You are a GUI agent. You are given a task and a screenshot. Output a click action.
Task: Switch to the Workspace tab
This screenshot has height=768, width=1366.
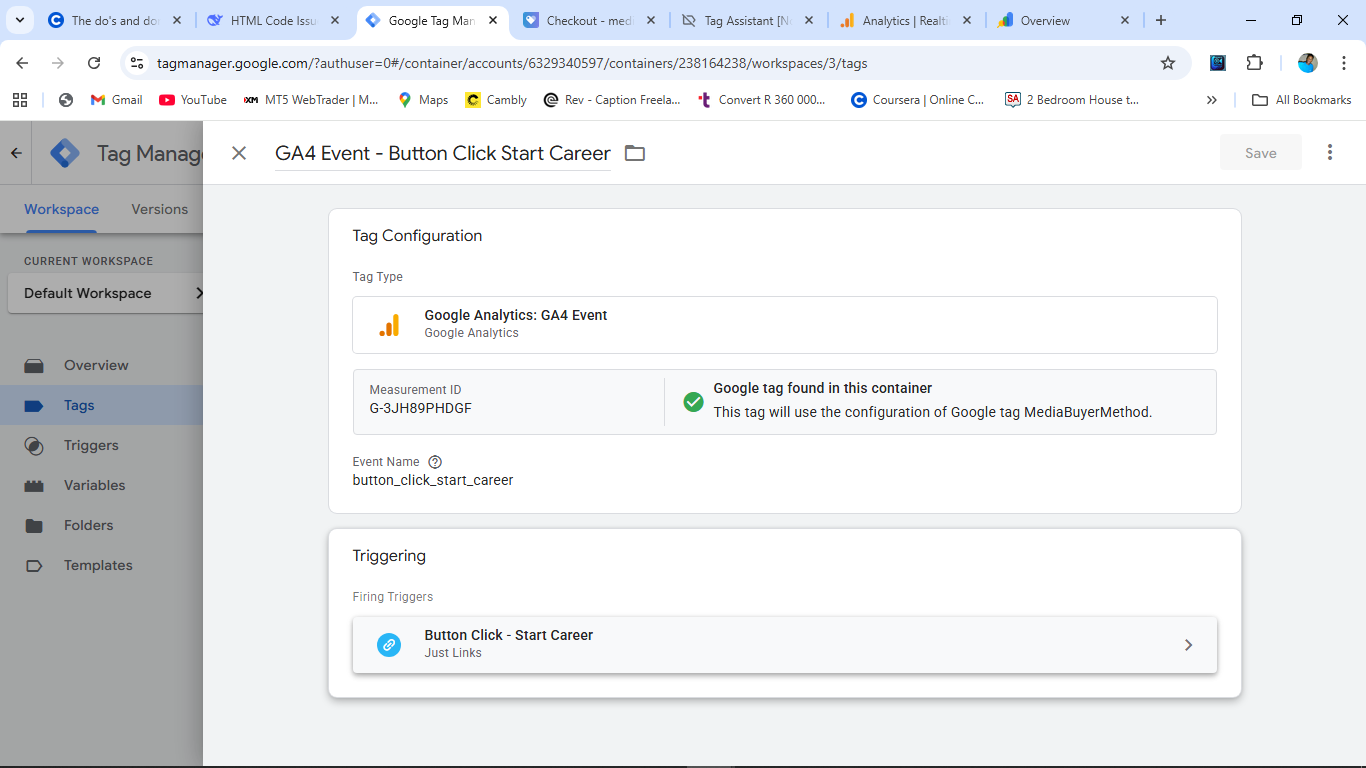coord(62,209)
